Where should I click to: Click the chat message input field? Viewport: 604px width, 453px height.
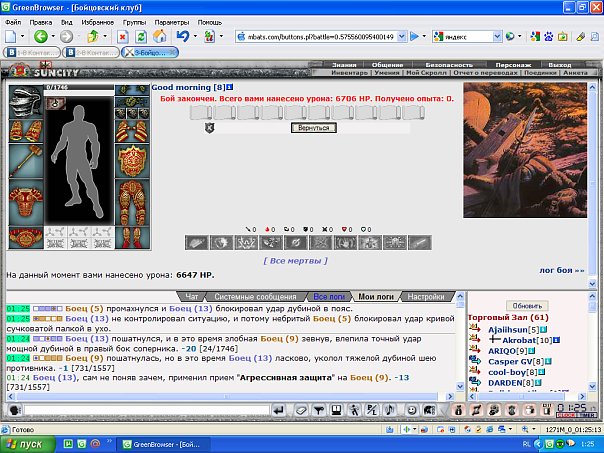coord(147,410)
